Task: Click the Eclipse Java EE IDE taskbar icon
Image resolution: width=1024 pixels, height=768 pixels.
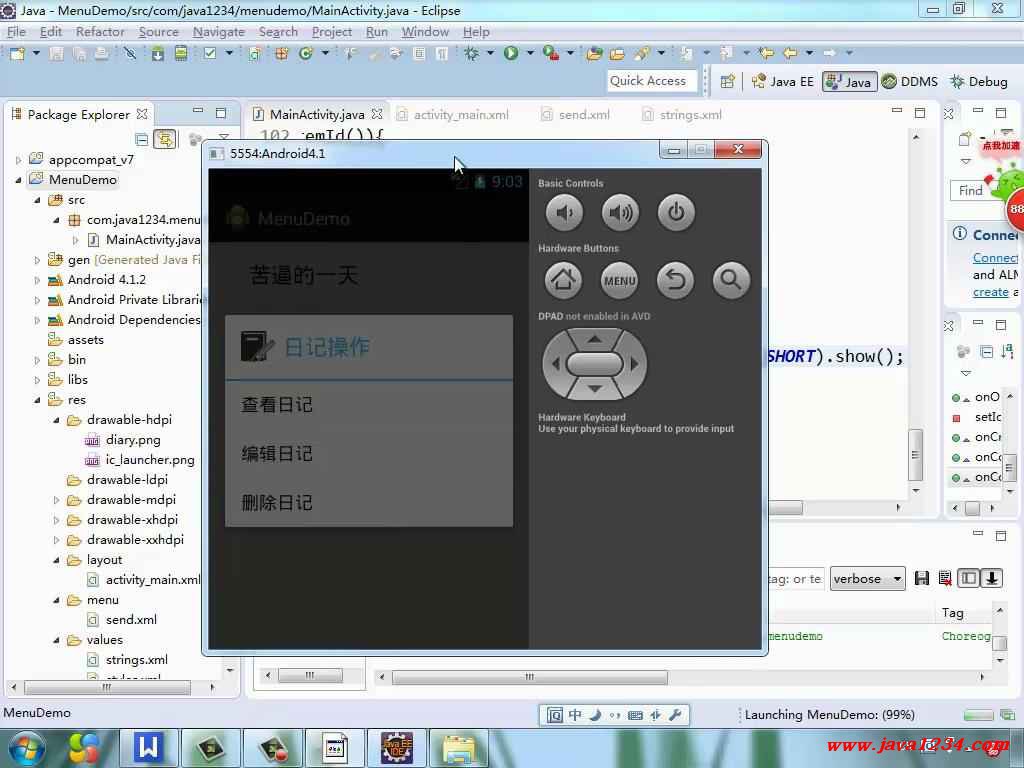Action: point(397,748)
